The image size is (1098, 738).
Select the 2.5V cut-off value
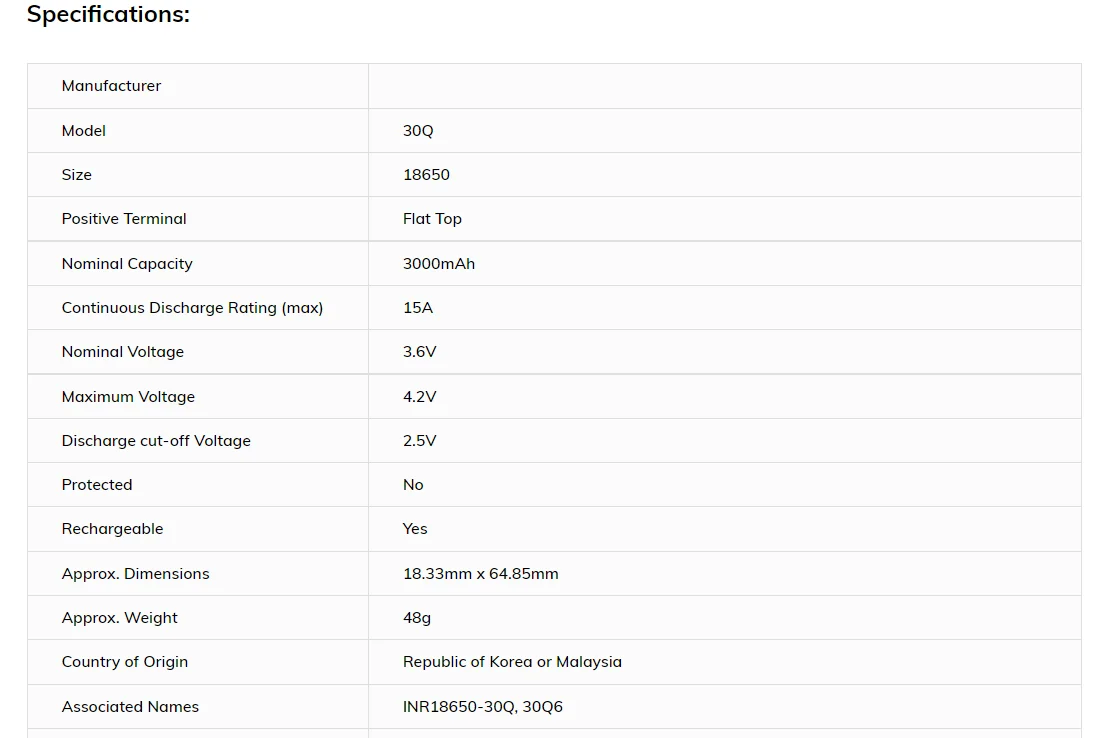[420, 441]
